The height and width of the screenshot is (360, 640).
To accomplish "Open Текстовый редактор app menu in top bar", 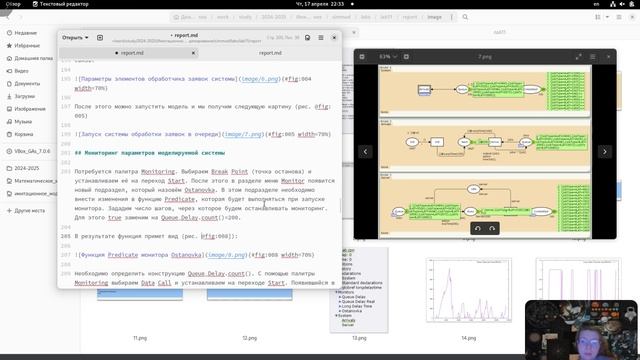I will (60, 4).
